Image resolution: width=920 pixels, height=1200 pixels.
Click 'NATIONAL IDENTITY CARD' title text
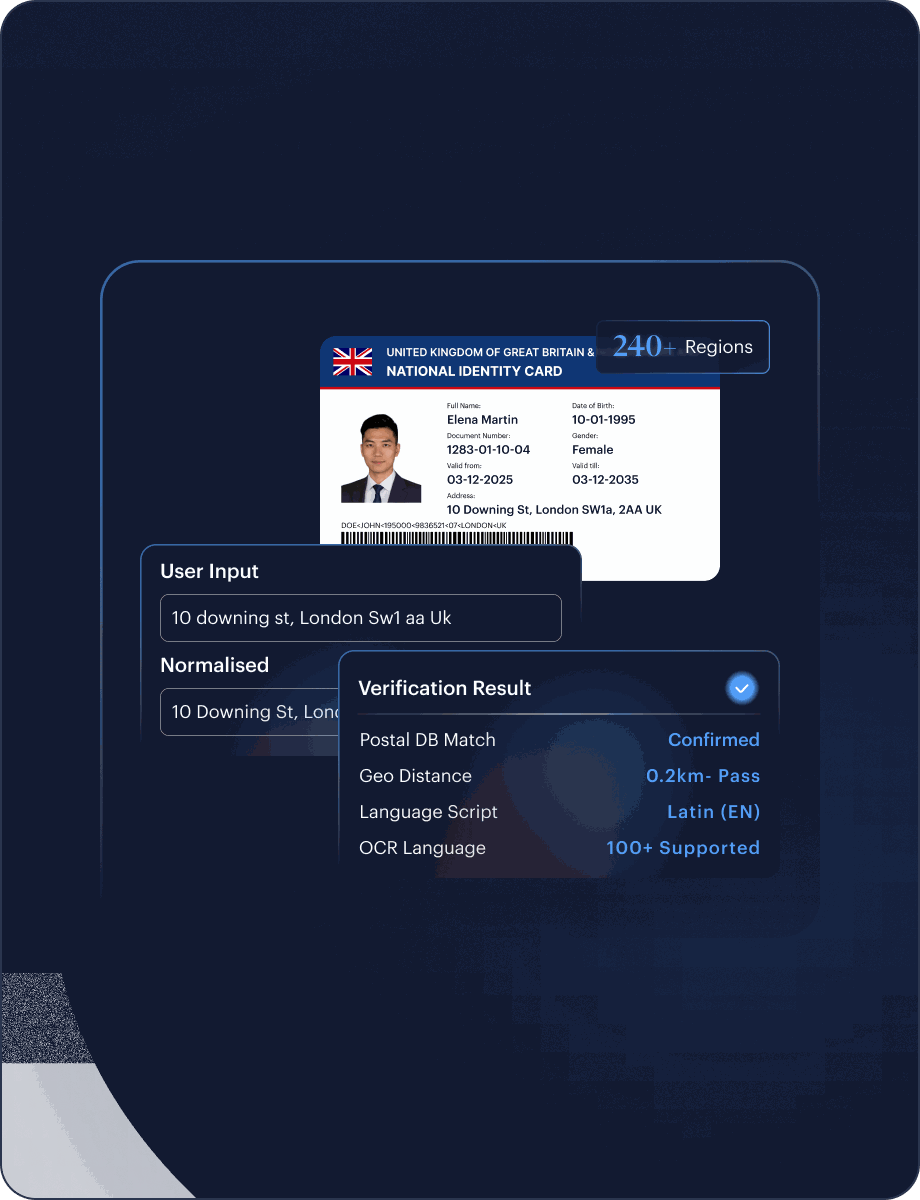[474, 371]
